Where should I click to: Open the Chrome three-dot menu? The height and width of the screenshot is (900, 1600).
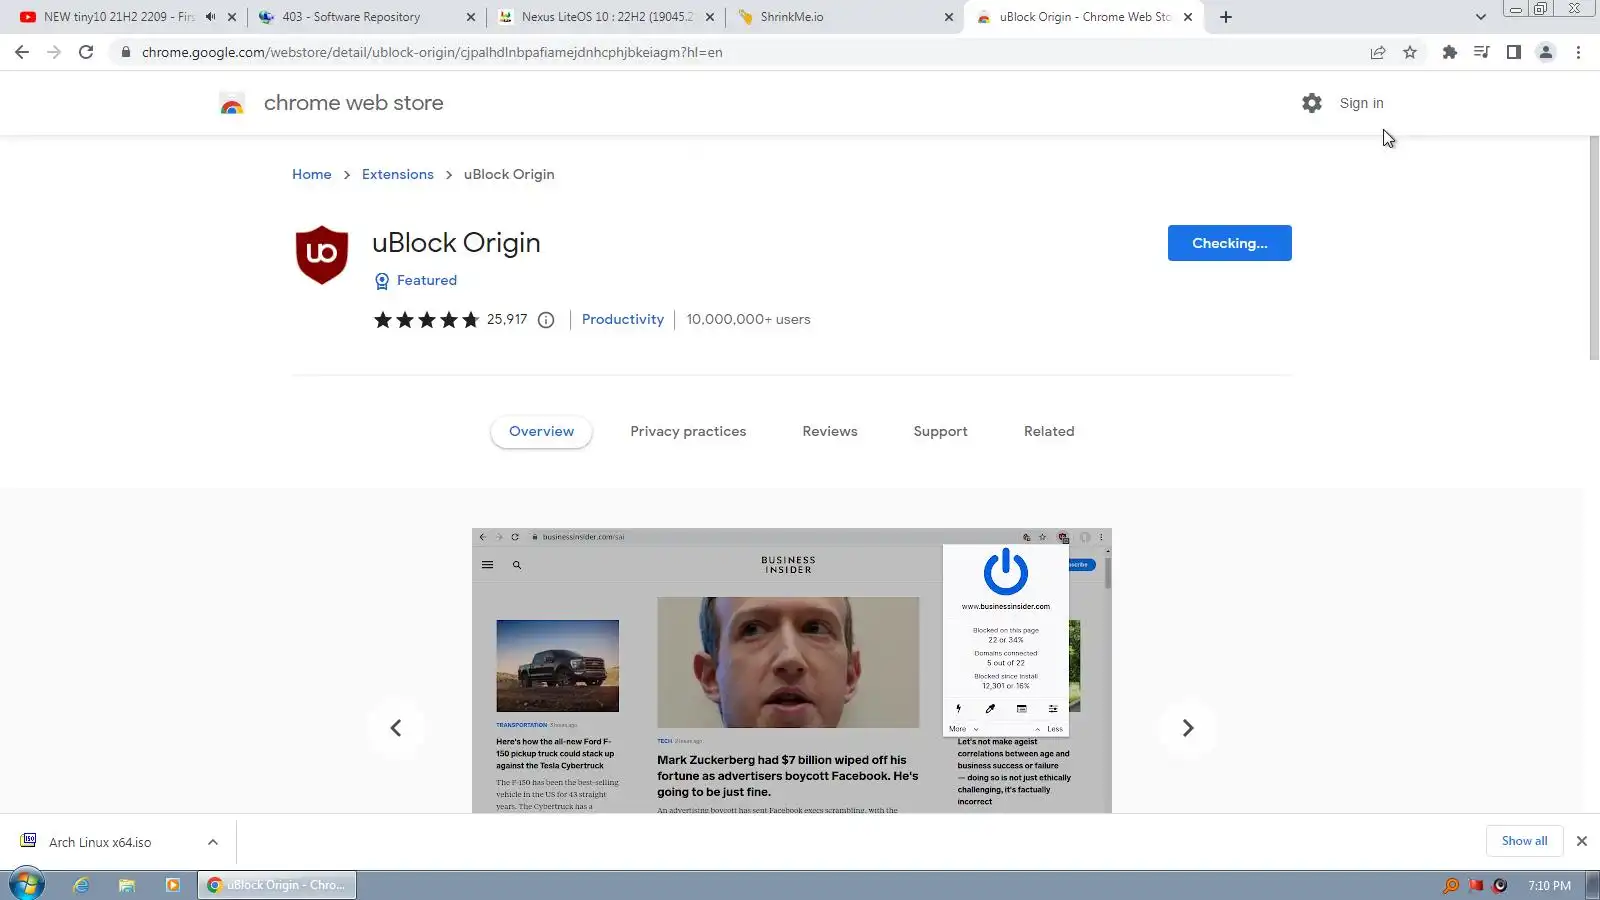click(1578, 52)
